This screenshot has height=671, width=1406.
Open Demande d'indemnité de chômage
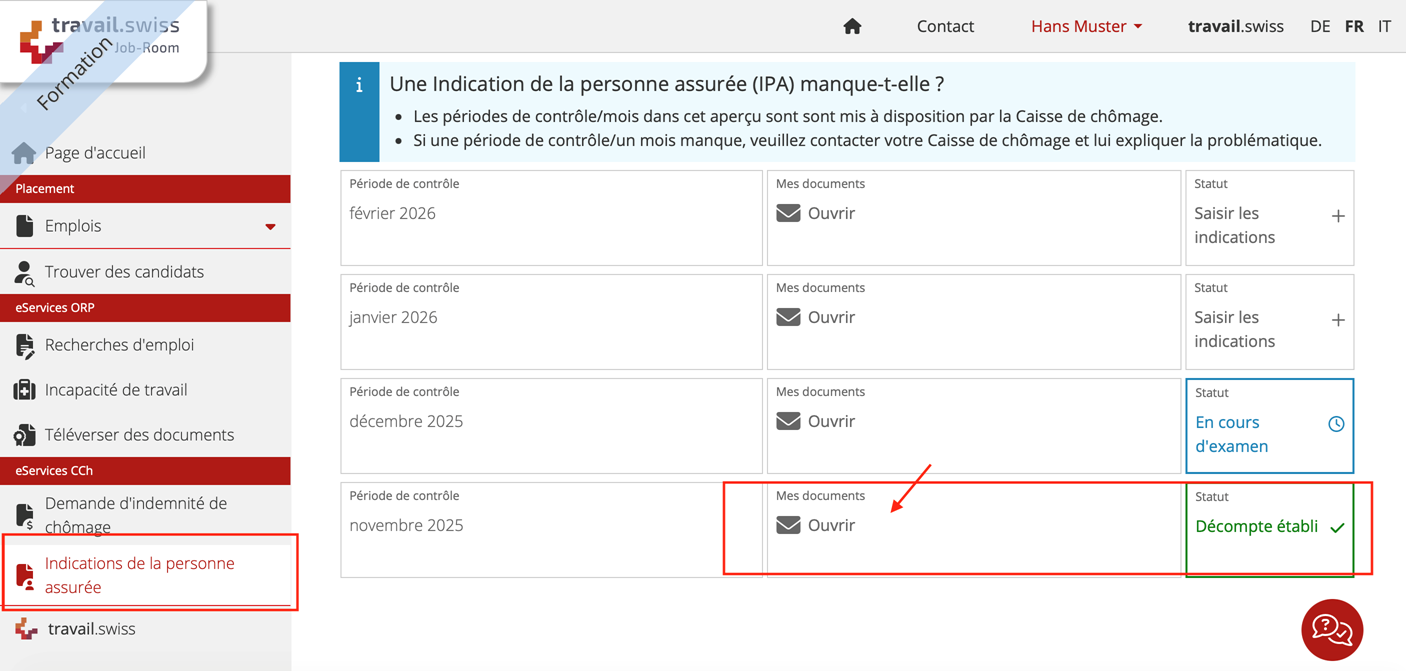coord(135,515)
